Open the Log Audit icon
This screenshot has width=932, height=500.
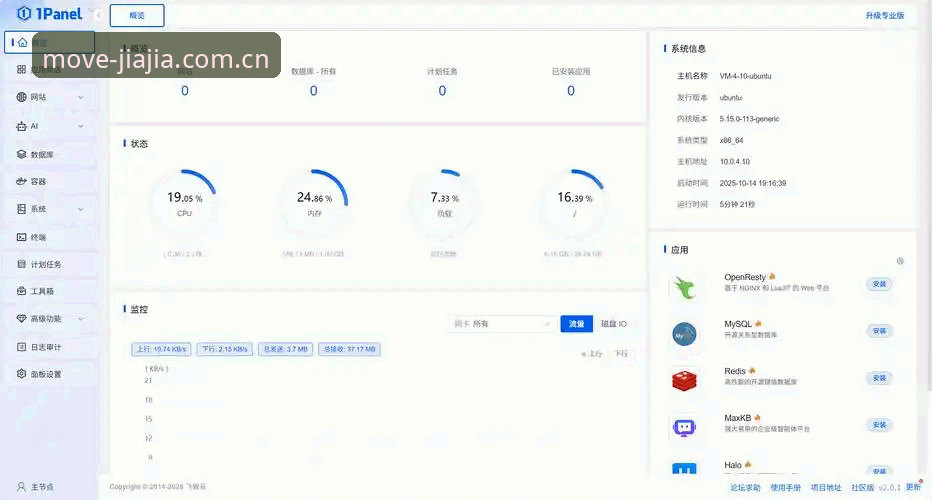tap(21, 347)
